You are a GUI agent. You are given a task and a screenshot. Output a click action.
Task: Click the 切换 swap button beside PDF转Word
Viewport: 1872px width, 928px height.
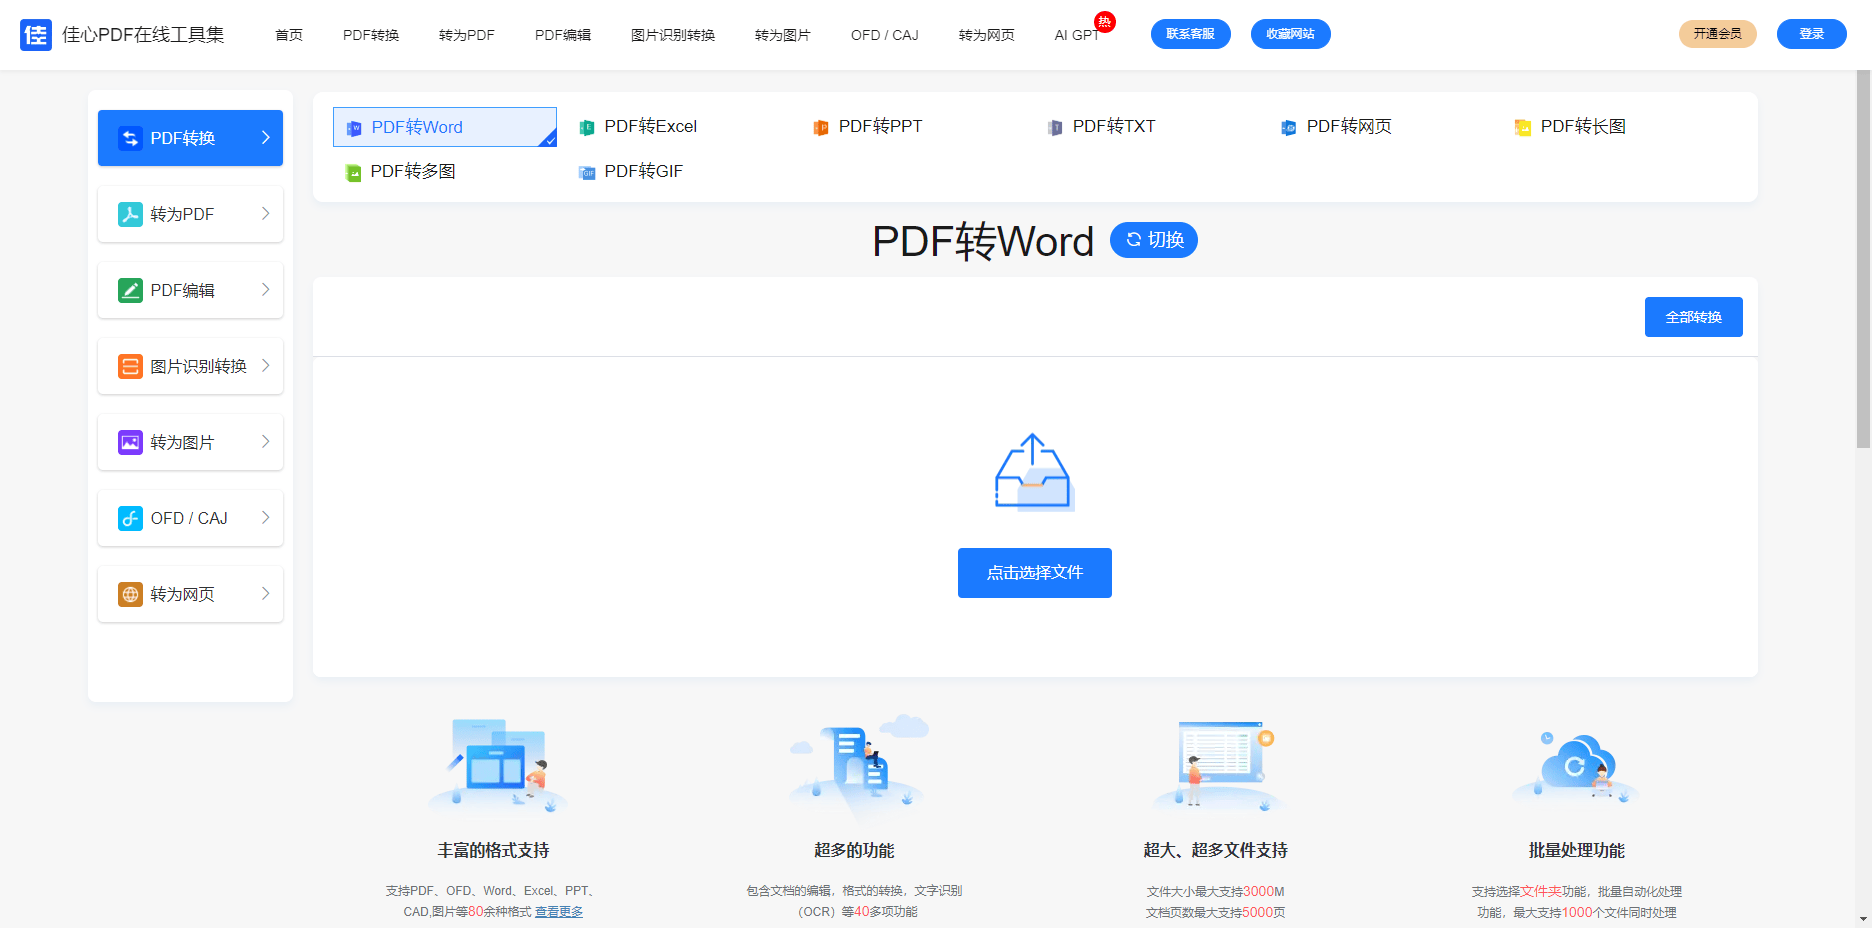(1153, 240)
